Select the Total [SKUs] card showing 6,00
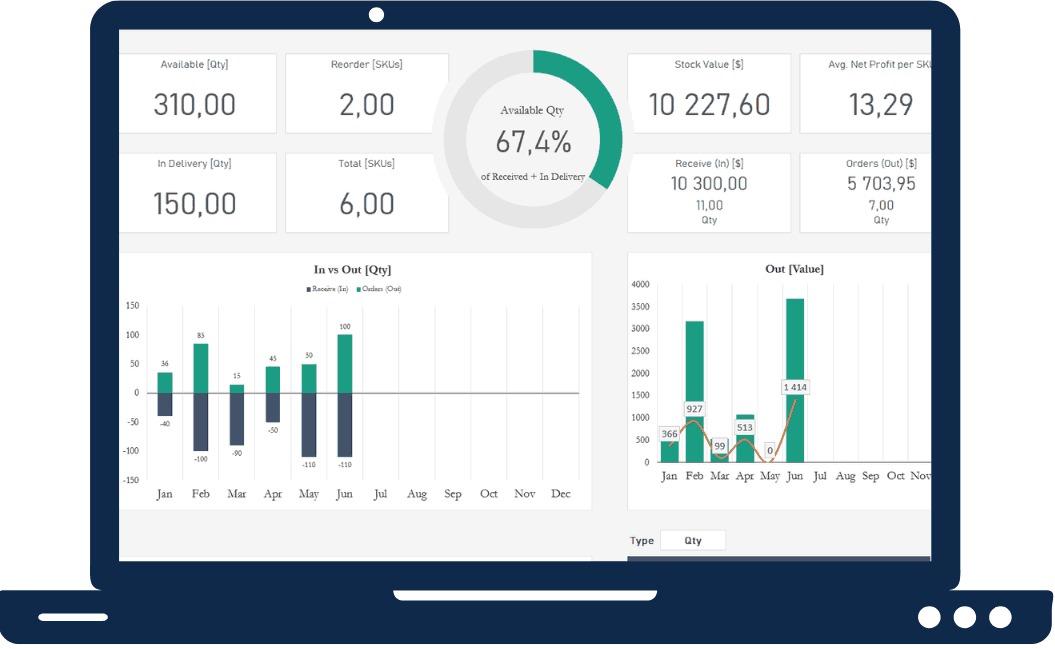The image size is (1055, 649). [366, 192]
